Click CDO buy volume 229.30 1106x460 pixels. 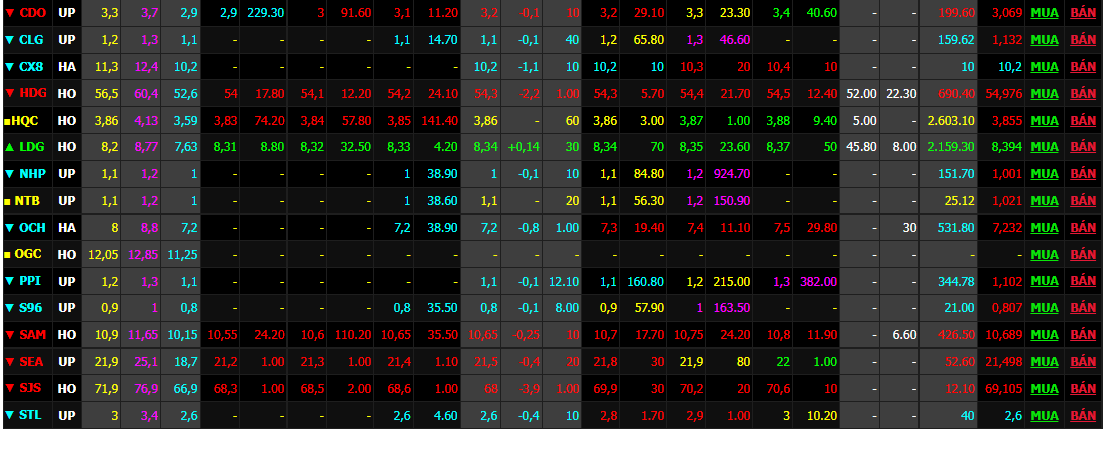click(x=265, y=13)
